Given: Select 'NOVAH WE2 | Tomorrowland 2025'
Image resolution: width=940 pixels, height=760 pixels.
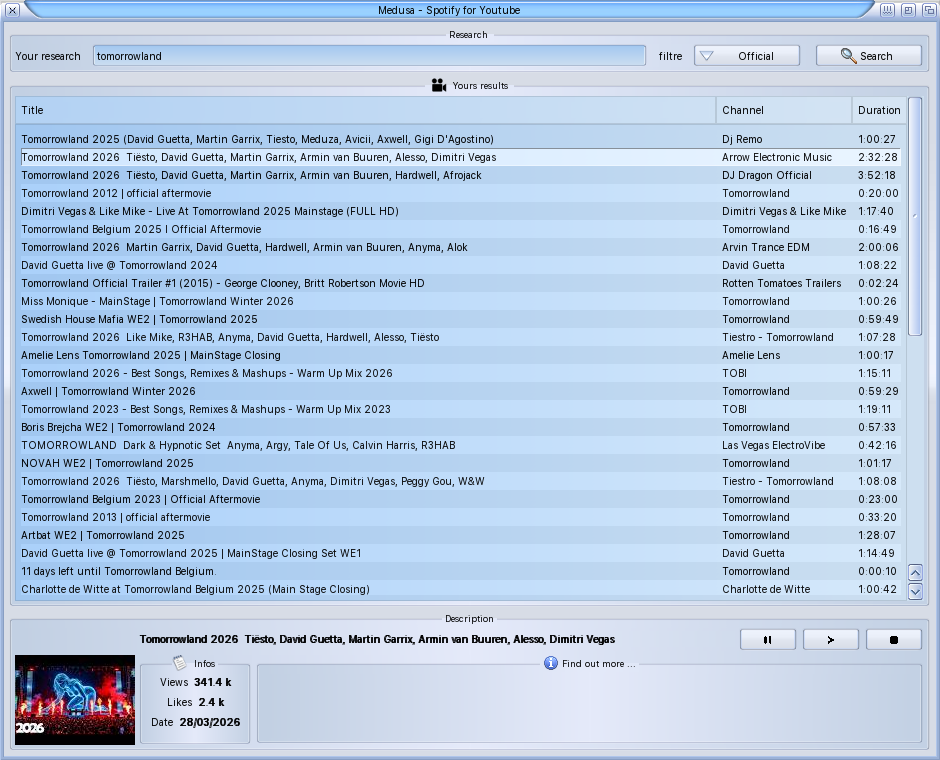Looking at the screenshot, I should (x=460, y=463).
